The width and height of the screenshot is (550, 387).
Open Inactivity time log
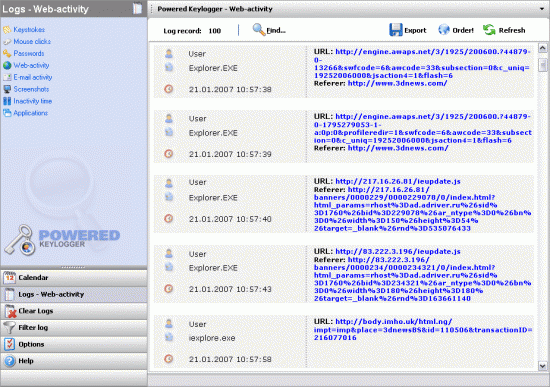coord(33,101)
